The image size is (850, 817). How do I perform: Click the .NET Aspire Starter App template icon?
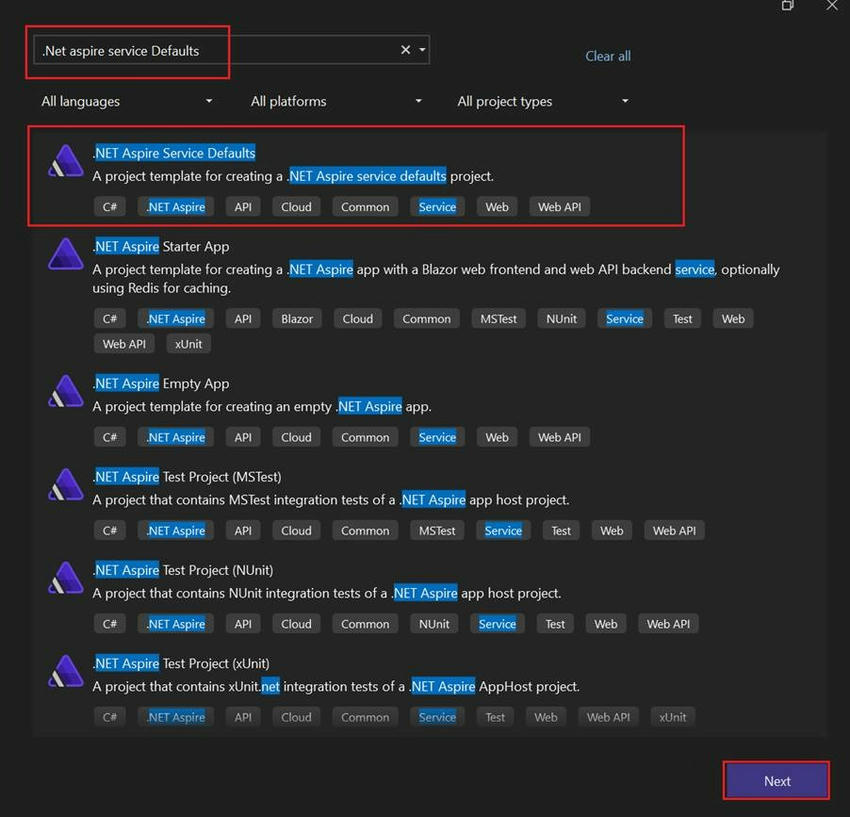(64, 254)
